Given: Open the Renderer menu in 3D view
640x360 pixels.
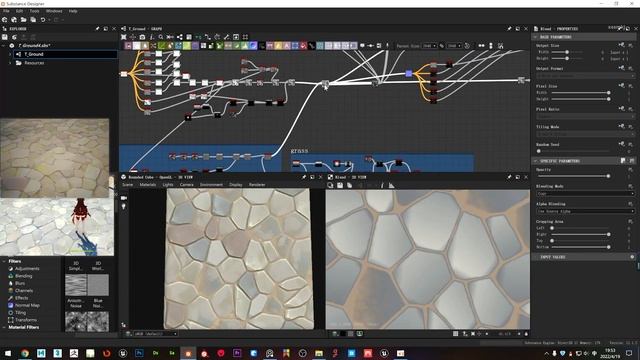Looking at the screenshot, I should (257, 185).
